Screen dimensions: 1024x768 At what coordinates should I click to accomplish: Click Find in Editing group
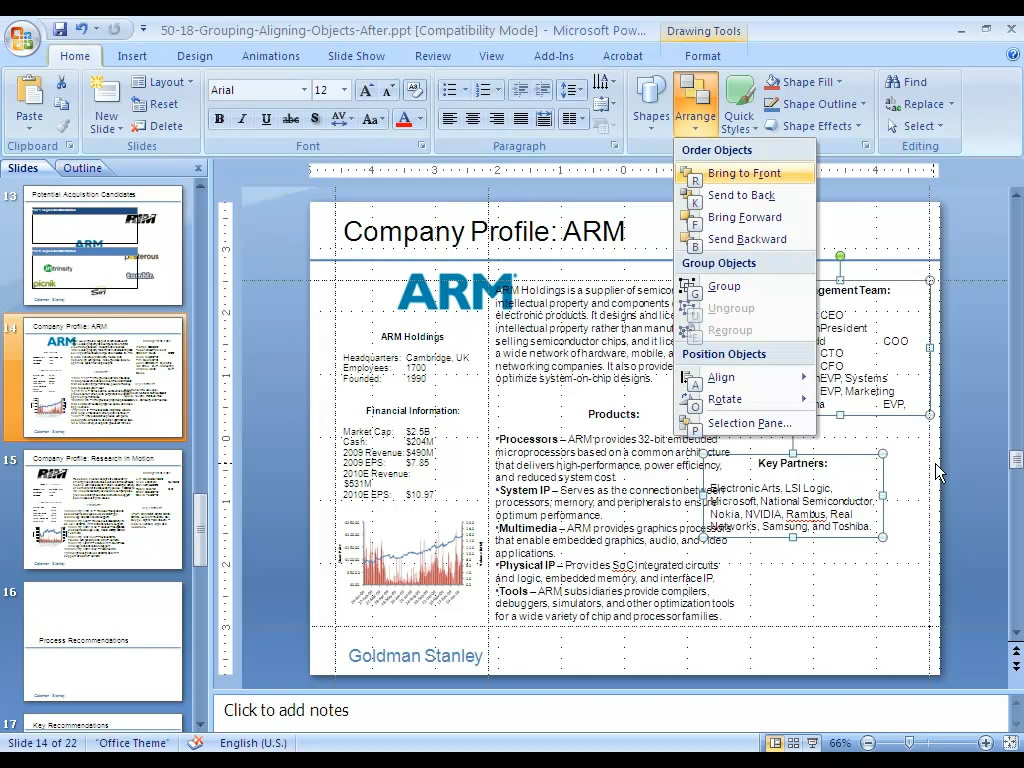(x=906, y=82)
